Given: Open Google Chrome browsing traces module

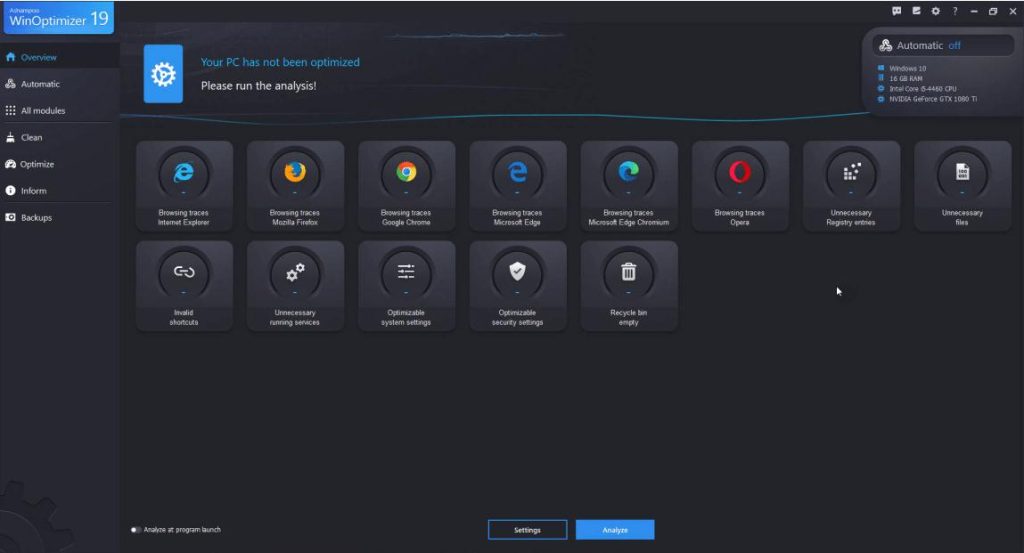Looking at the screenshot, I should (406, 186).
